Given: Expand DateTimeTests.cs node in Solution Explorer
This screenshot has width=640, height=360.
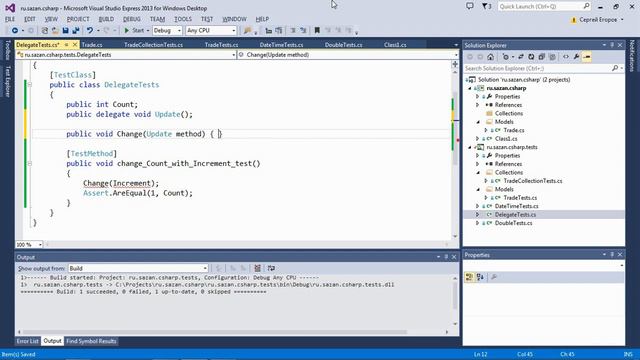Looking at the screenshot, I should pos(478,206).
